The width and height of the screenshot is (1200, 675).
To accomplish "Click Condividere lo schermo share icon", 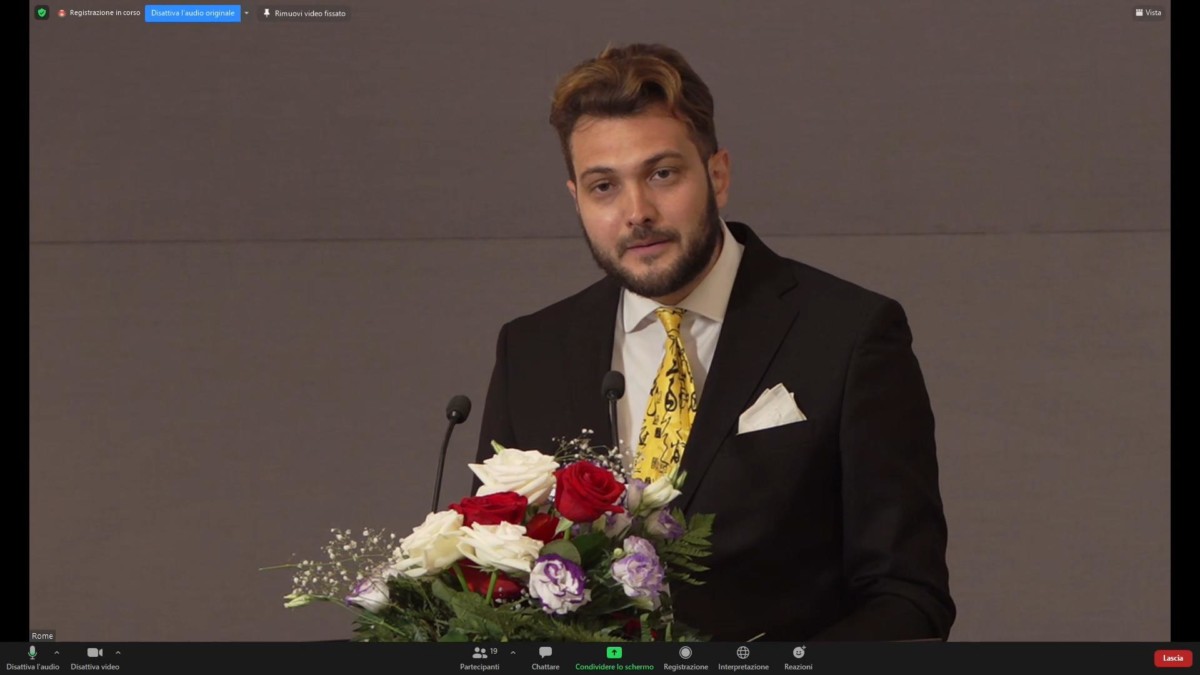I will pos(614,653).
